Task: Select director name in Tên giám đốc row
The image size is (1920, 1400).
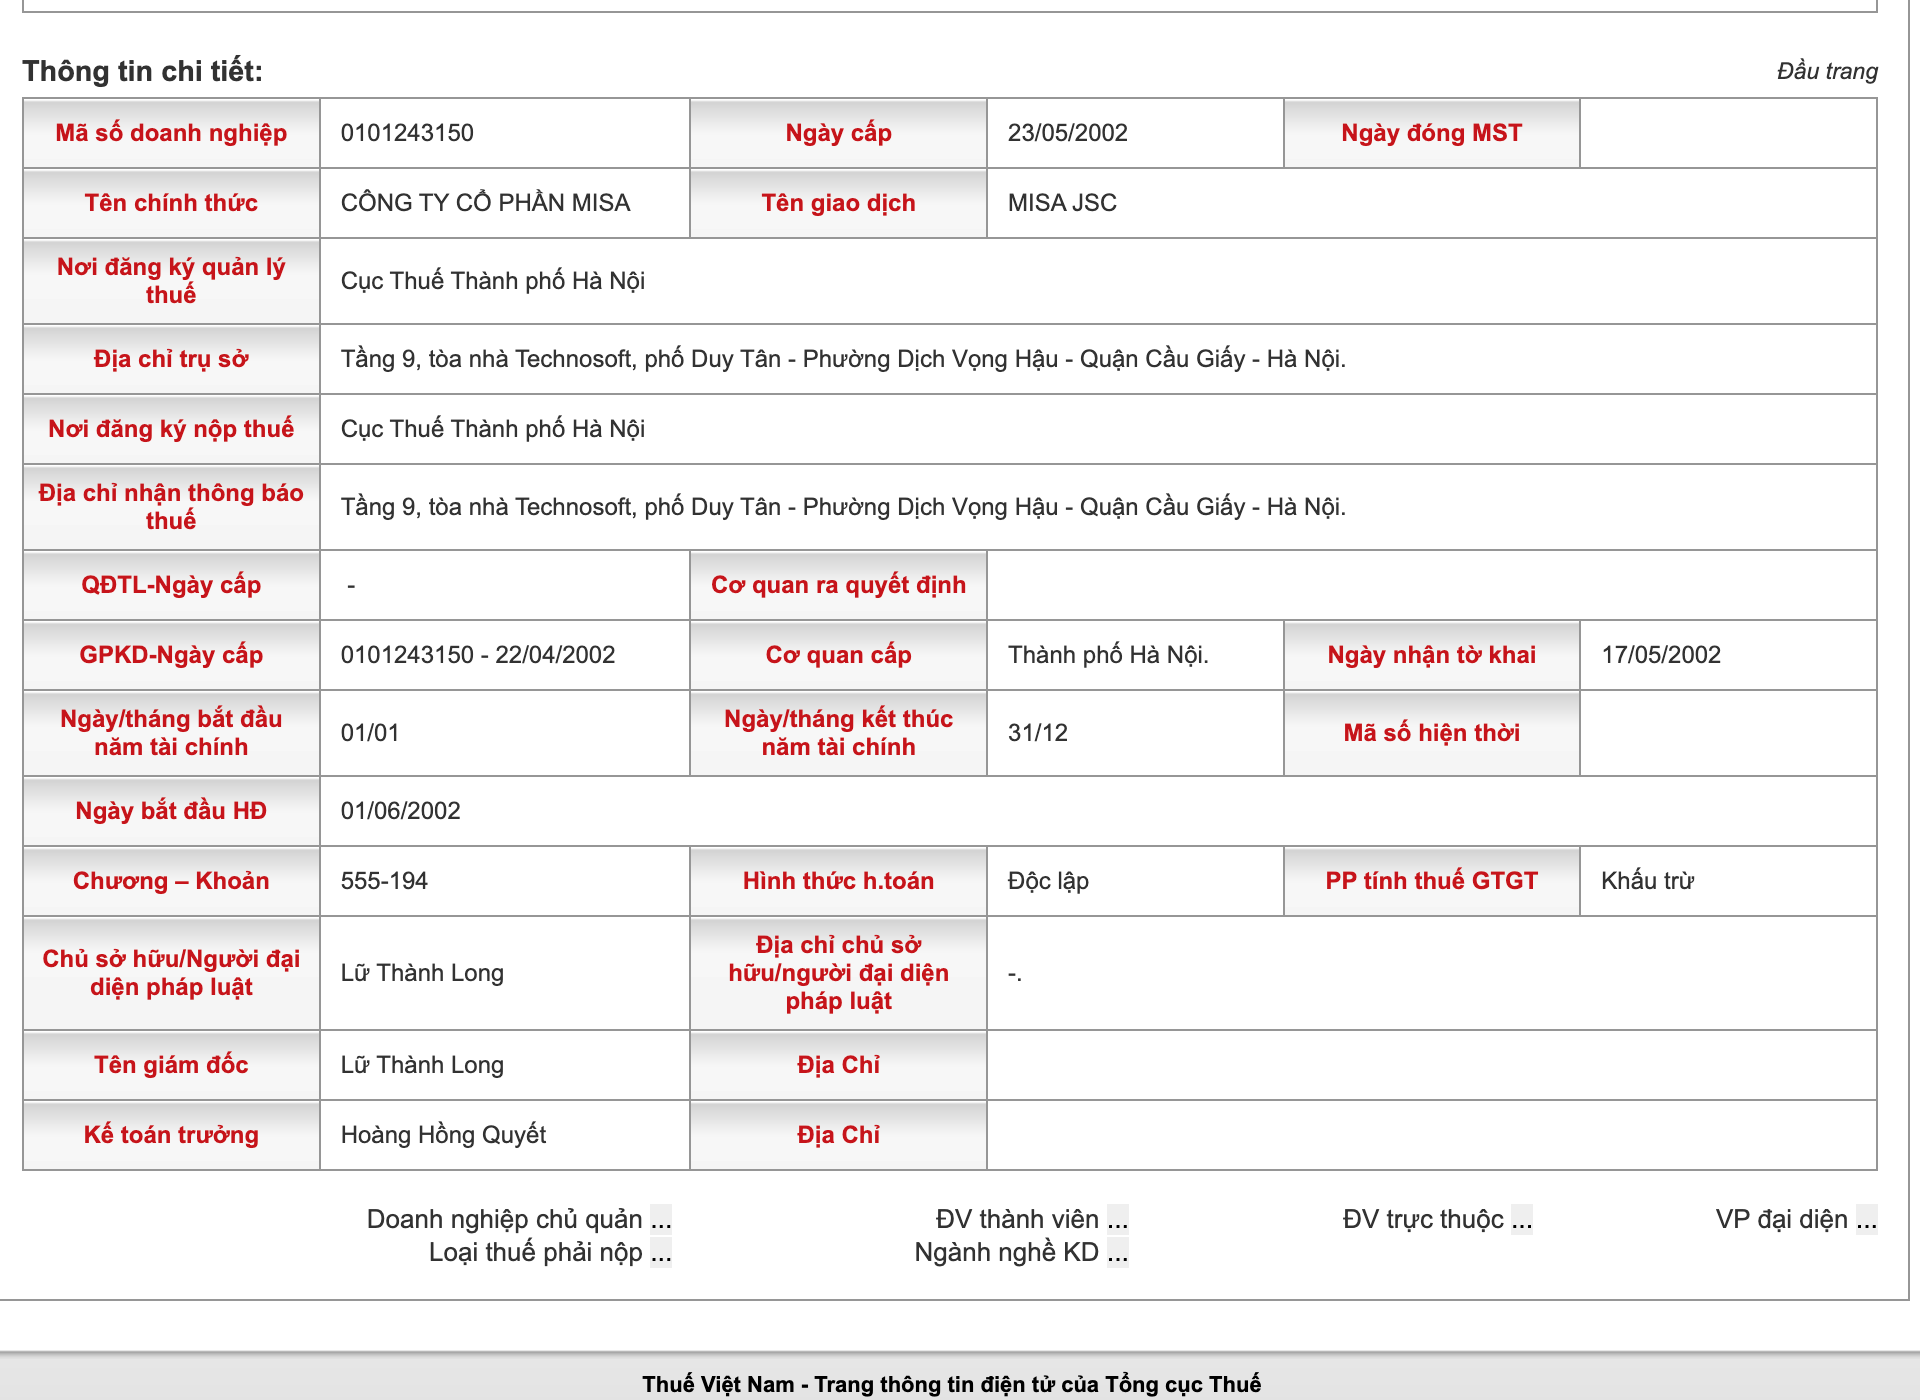Action: click(422, 1065)
